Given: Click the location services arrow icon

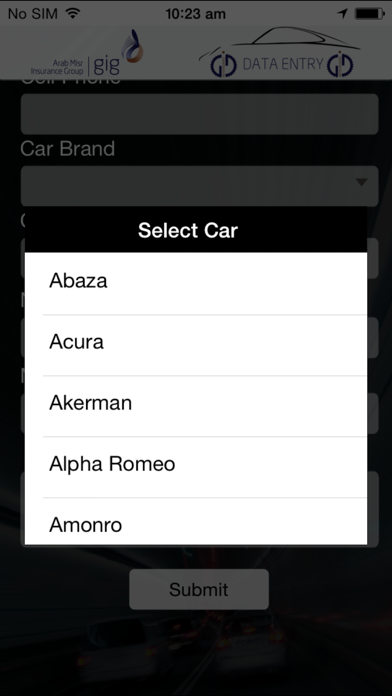Looking at the screenshot, I should 342,14.
